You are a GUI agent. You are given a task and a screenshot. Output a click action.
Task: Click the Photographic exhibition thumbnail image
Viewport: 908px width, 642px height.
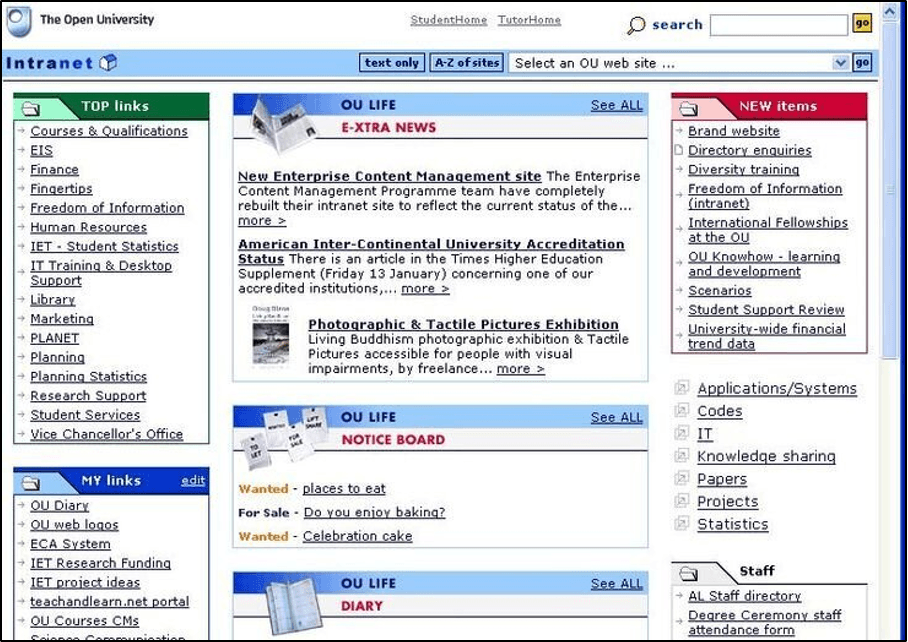coord(270,336)
